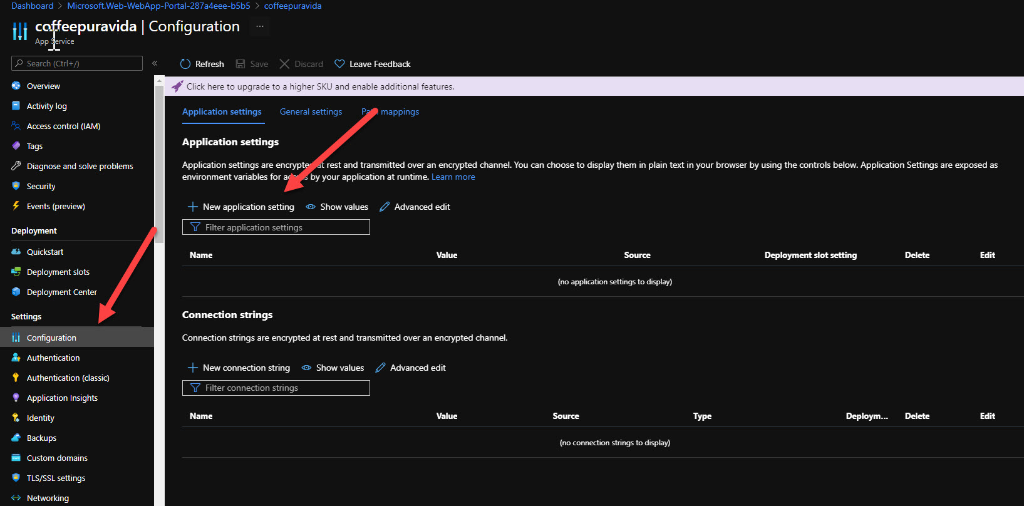Viewport: 1024px width, 506px height.
Task: Switch to Application settings tab
Action: point(222,112)
